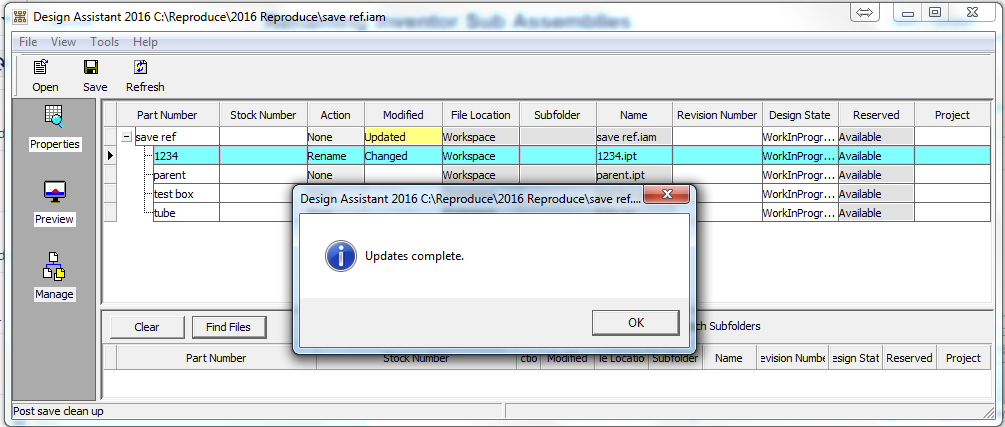This screenshot has width=1005, height=427.
Task: Click the Revision Number column header in upper table
Action: pos(717,115)
